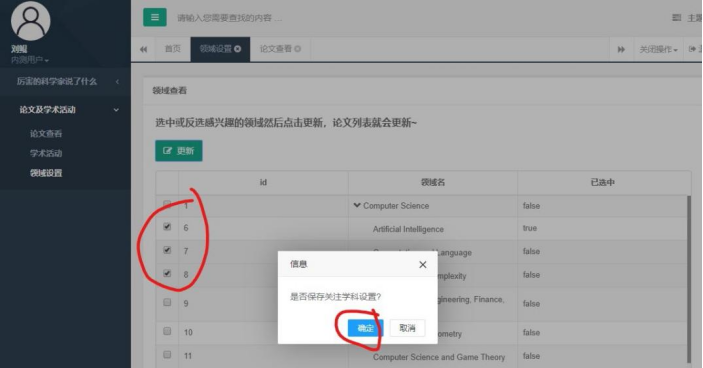The image size is (703, 368).
Task: Click the false value in Computer Science row
Action: (531, 206)
